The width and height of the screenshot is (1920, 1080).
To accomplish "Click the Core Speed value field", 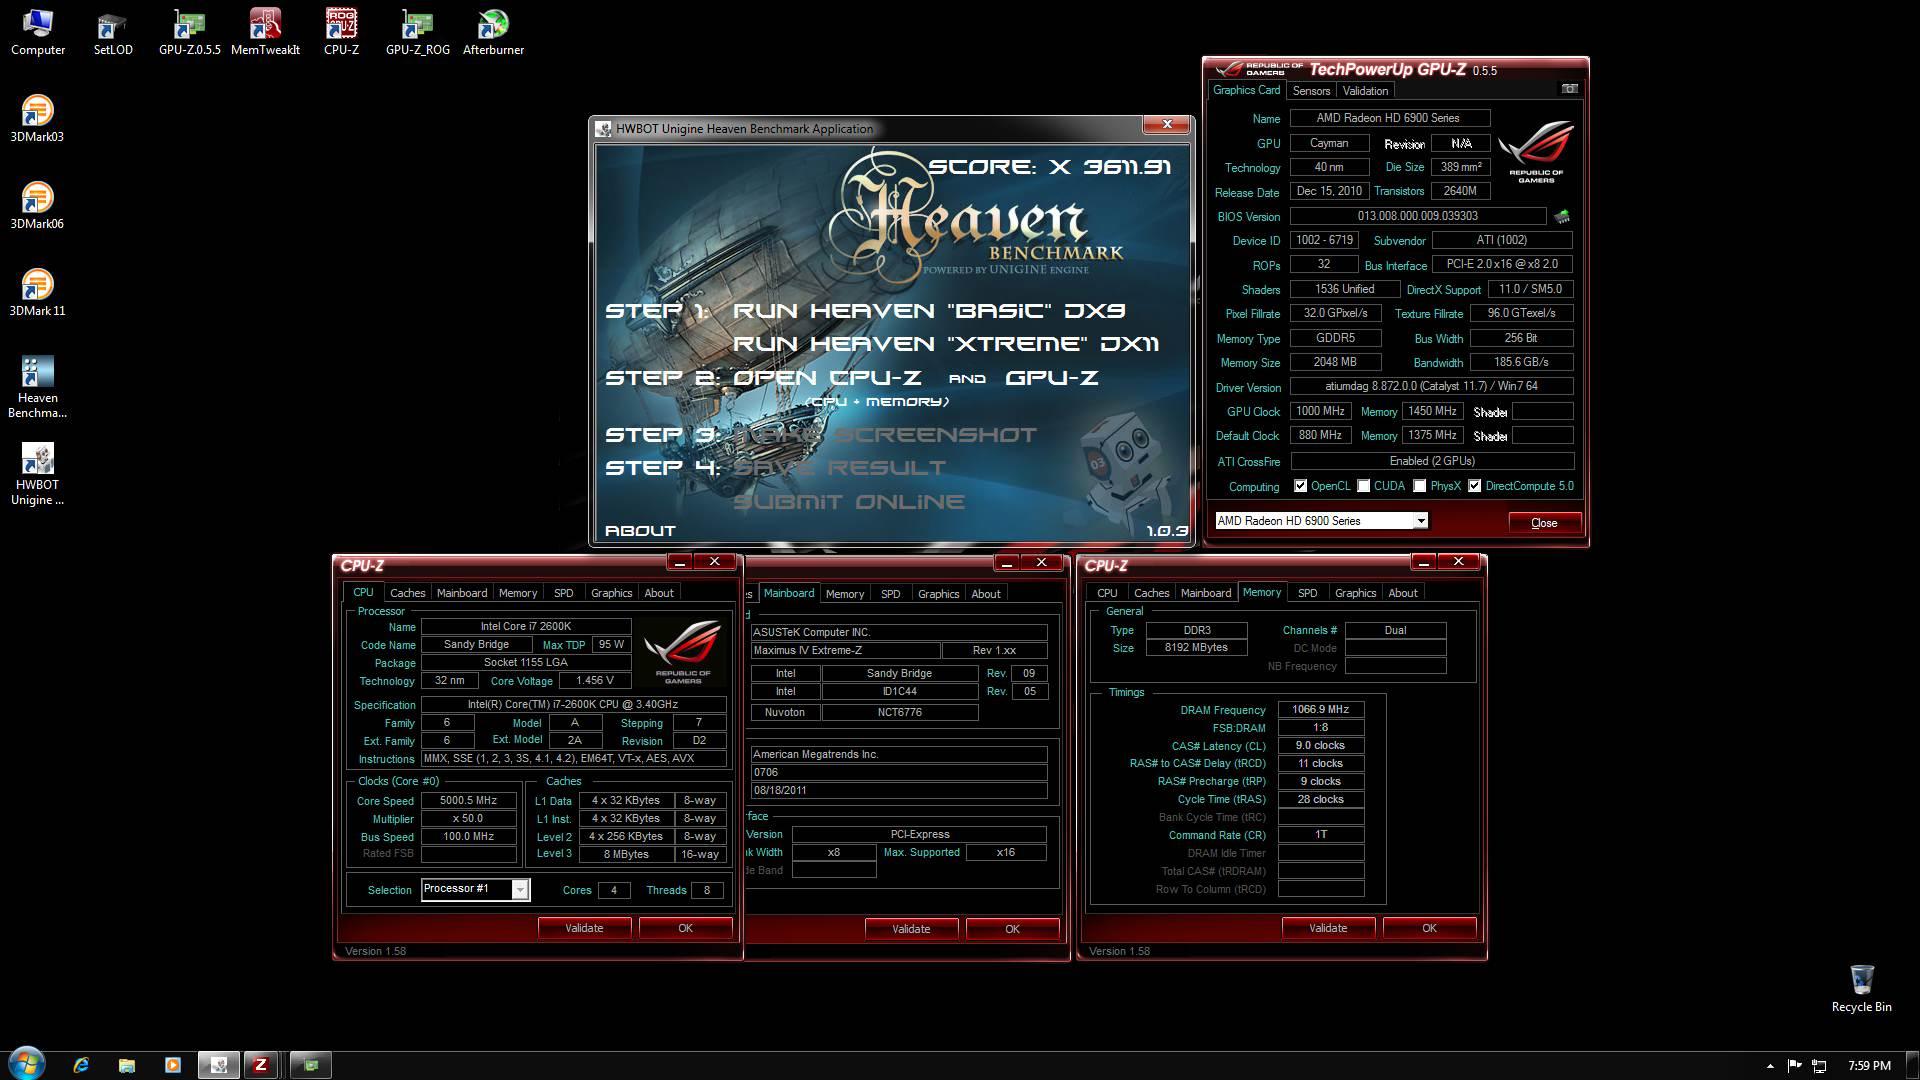I will (468, 801).
